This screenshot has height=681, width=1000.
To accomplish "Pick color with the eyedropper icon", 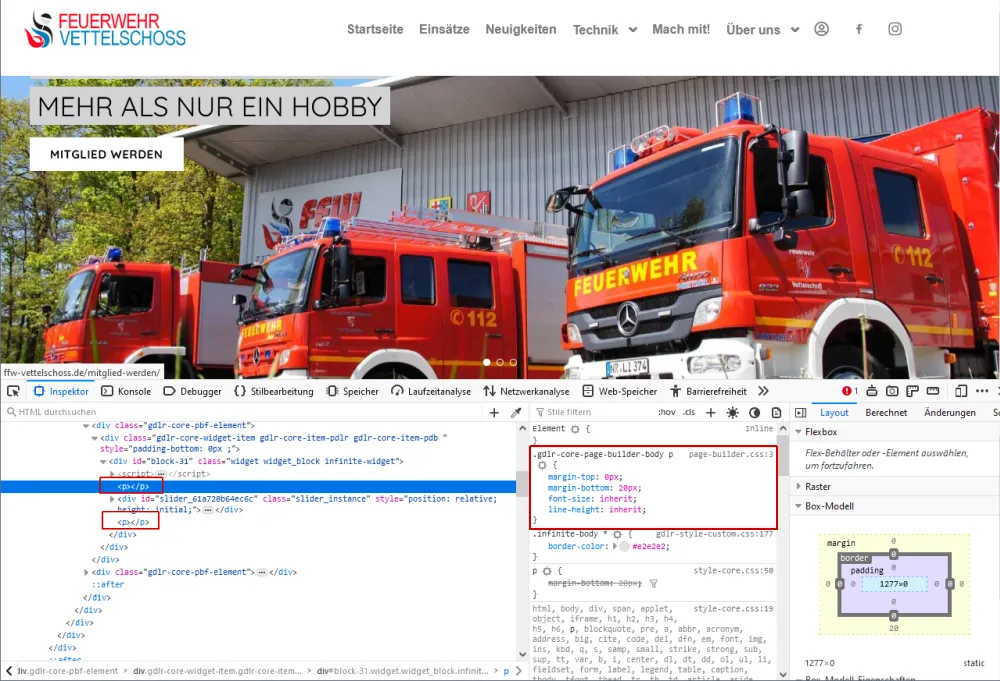I will (x=517, y=413).
